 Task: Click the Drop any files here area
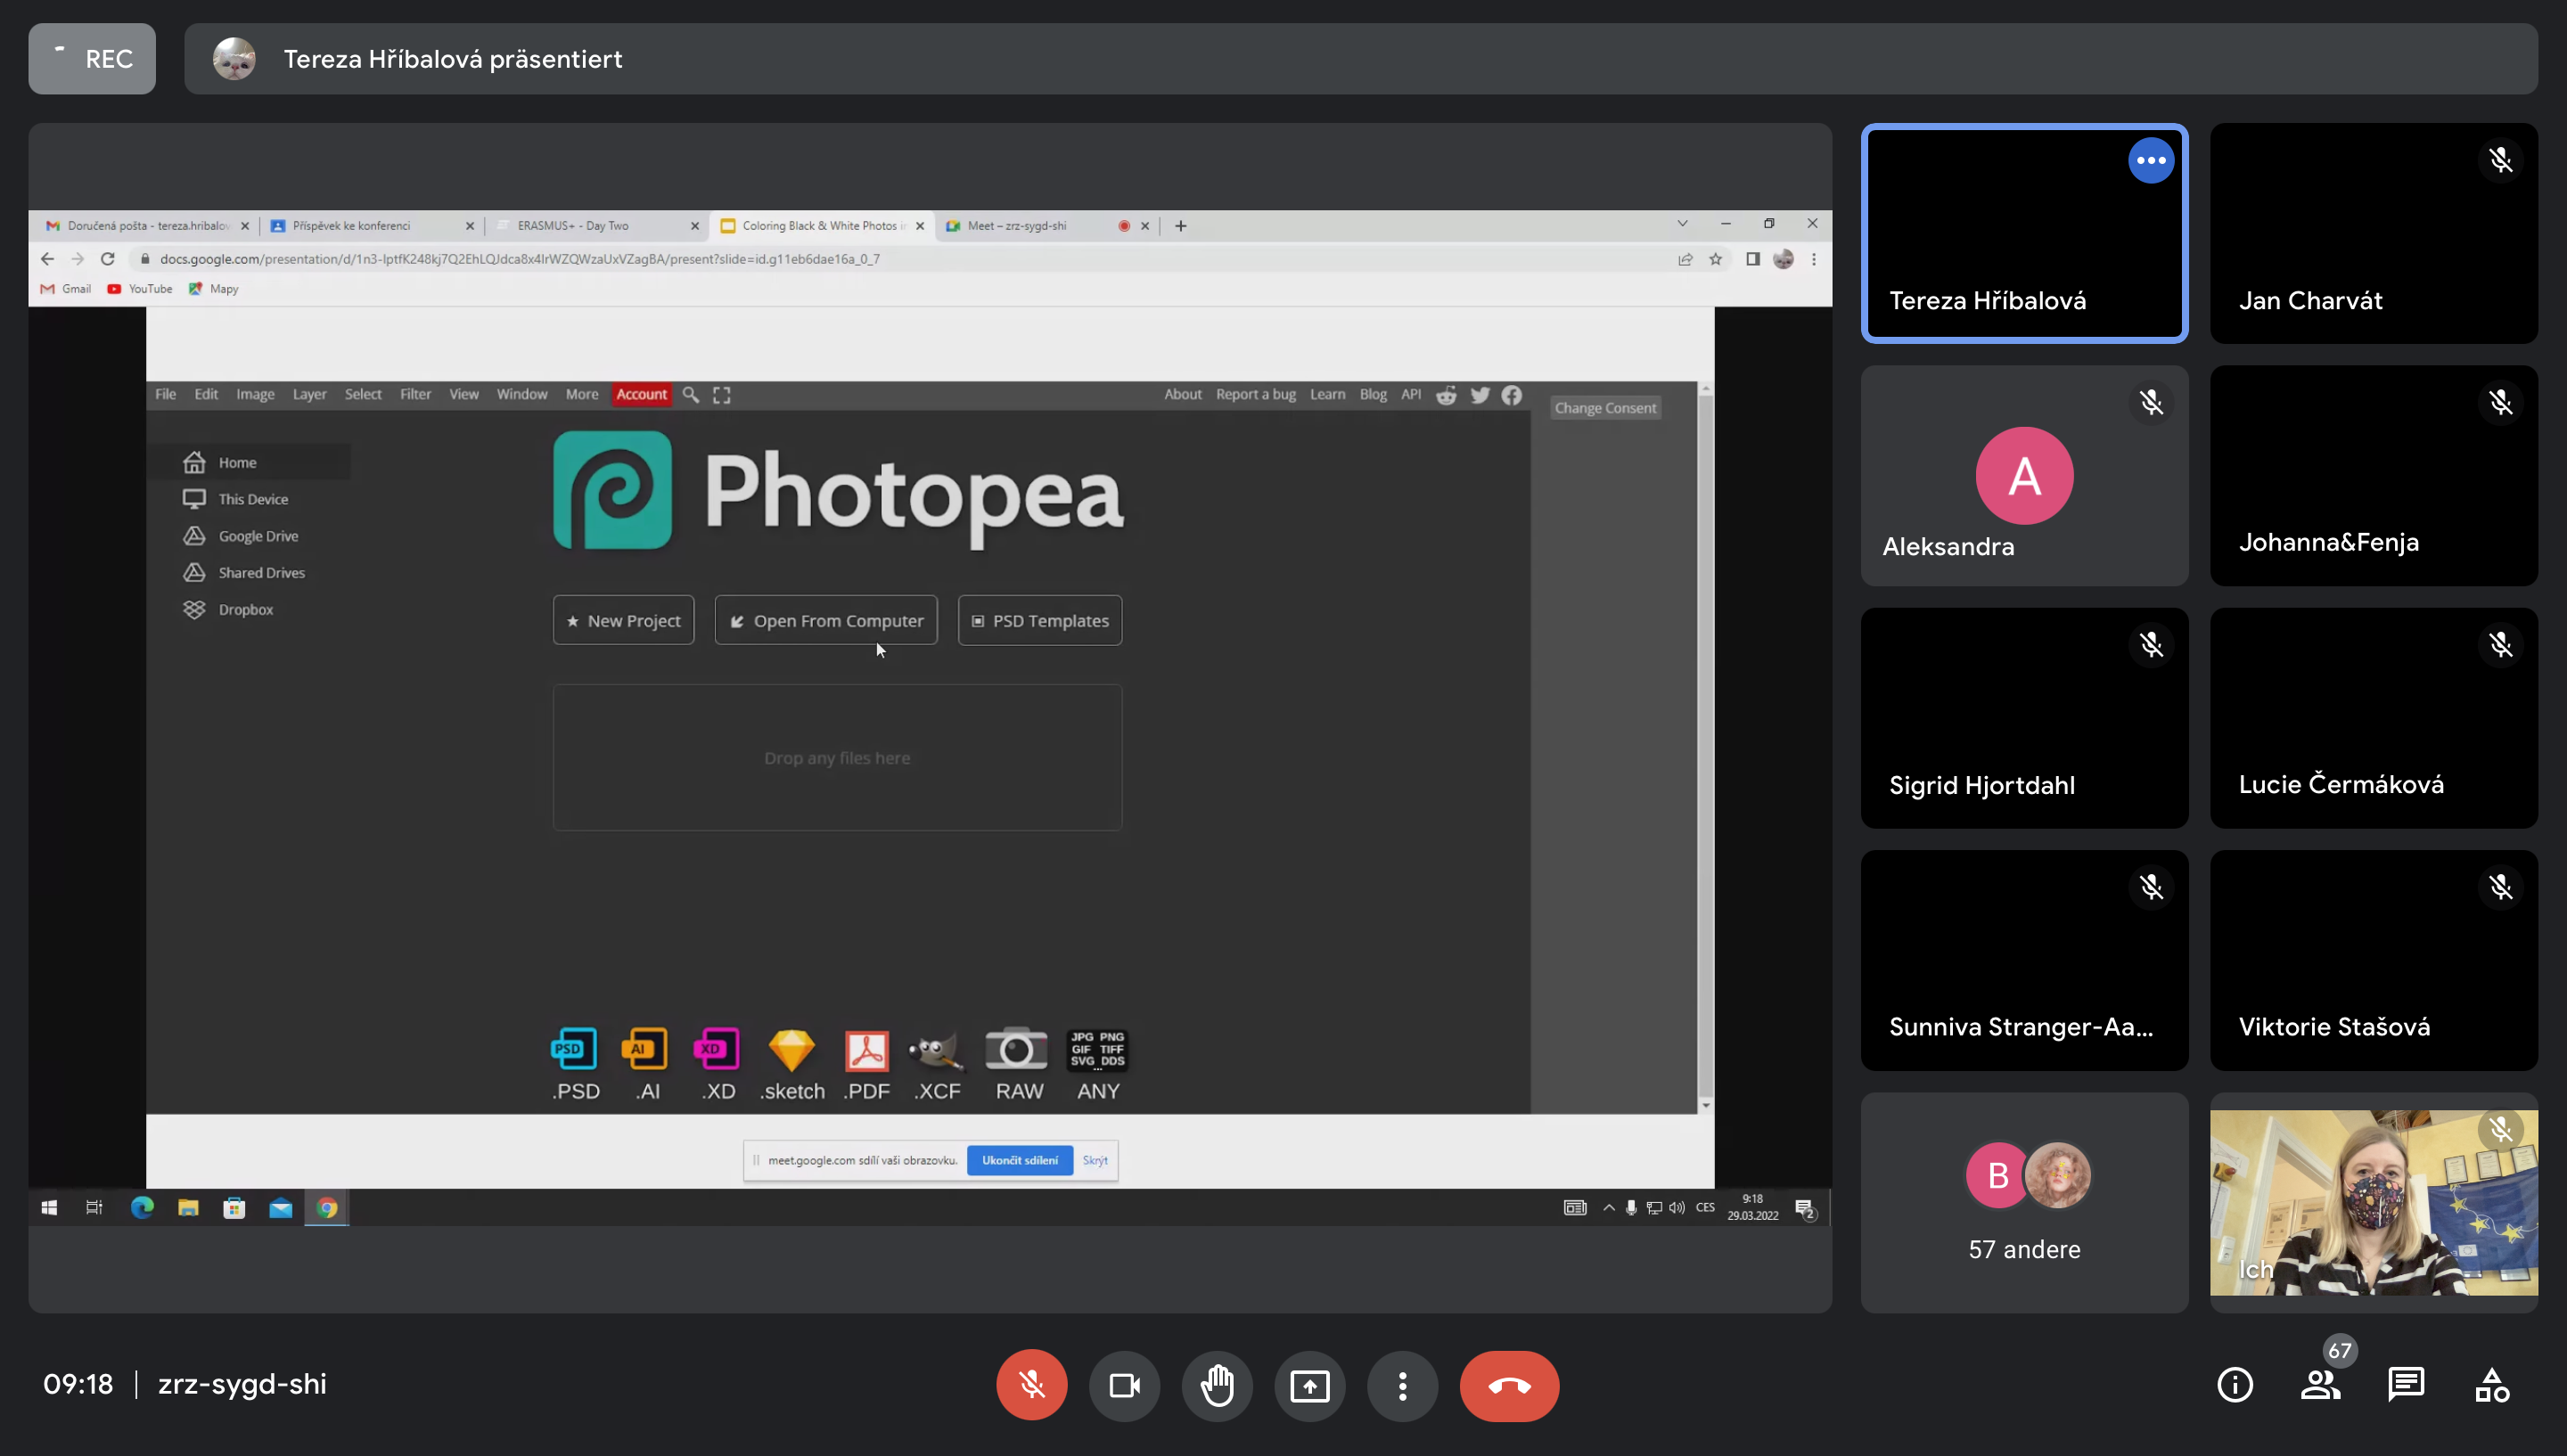pos(837,757)
